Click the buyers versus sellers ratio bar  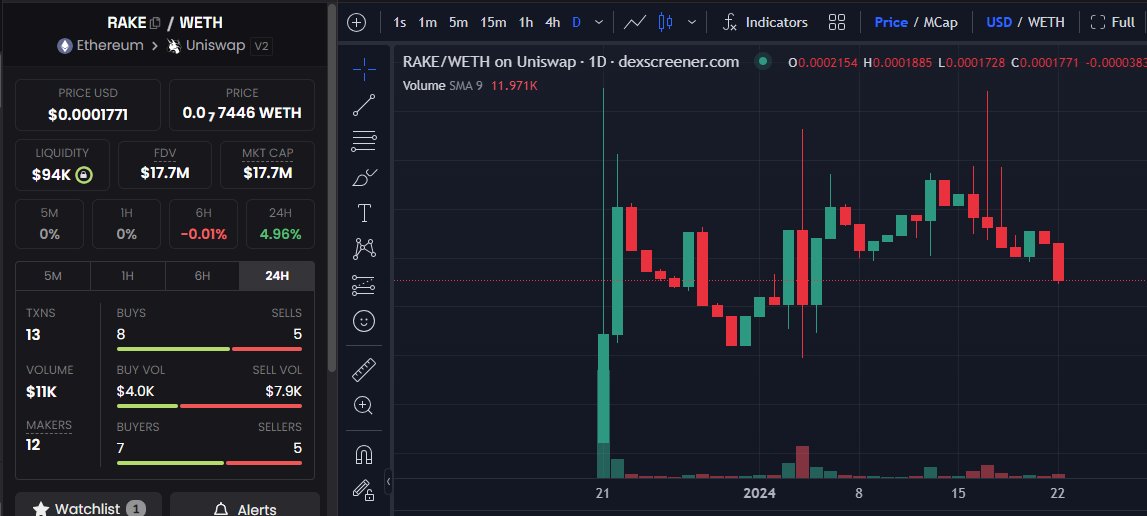pos(209,463)
